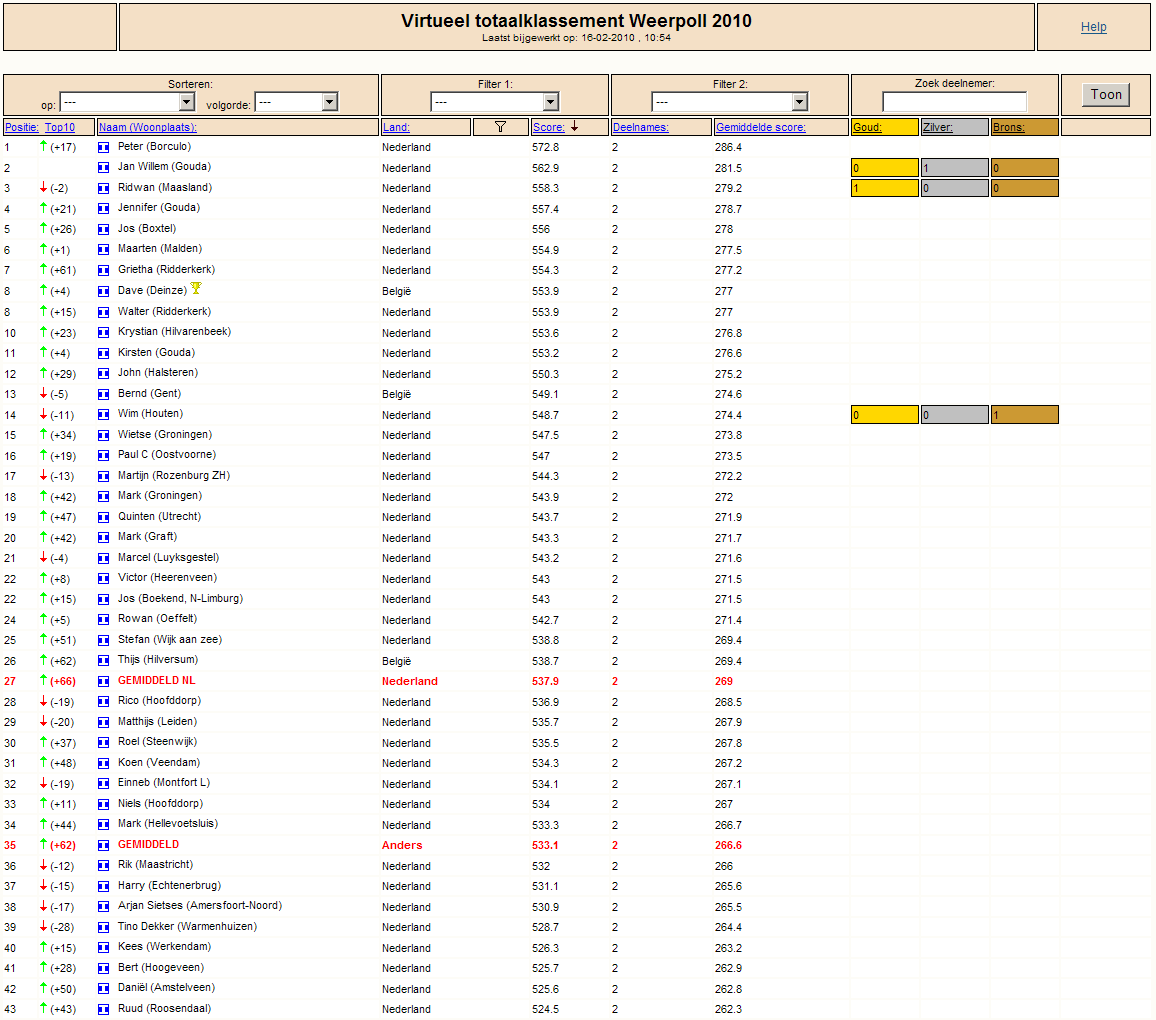Click the filter funnel icon in Land column
This screenshot has height=1020, width=1156.
pos(500,127)
